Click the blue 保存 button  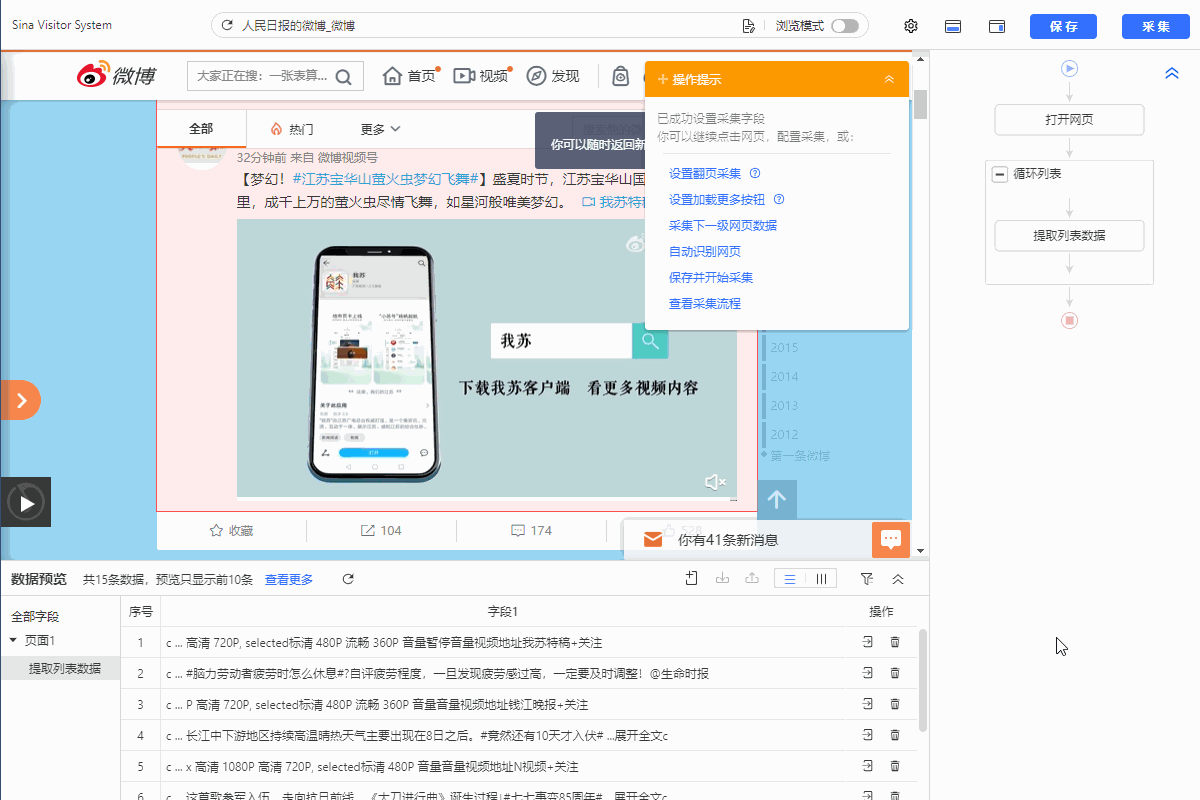click(1063, 26)
